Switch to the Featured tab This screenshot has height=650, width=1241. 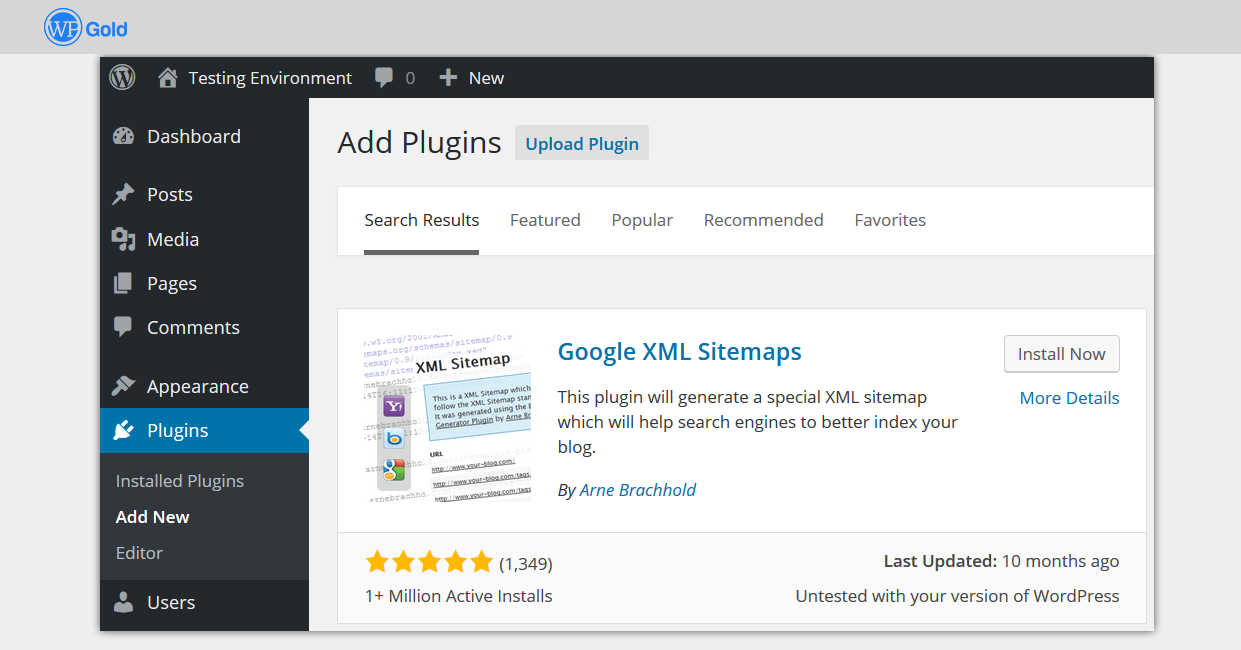[545, 220]
